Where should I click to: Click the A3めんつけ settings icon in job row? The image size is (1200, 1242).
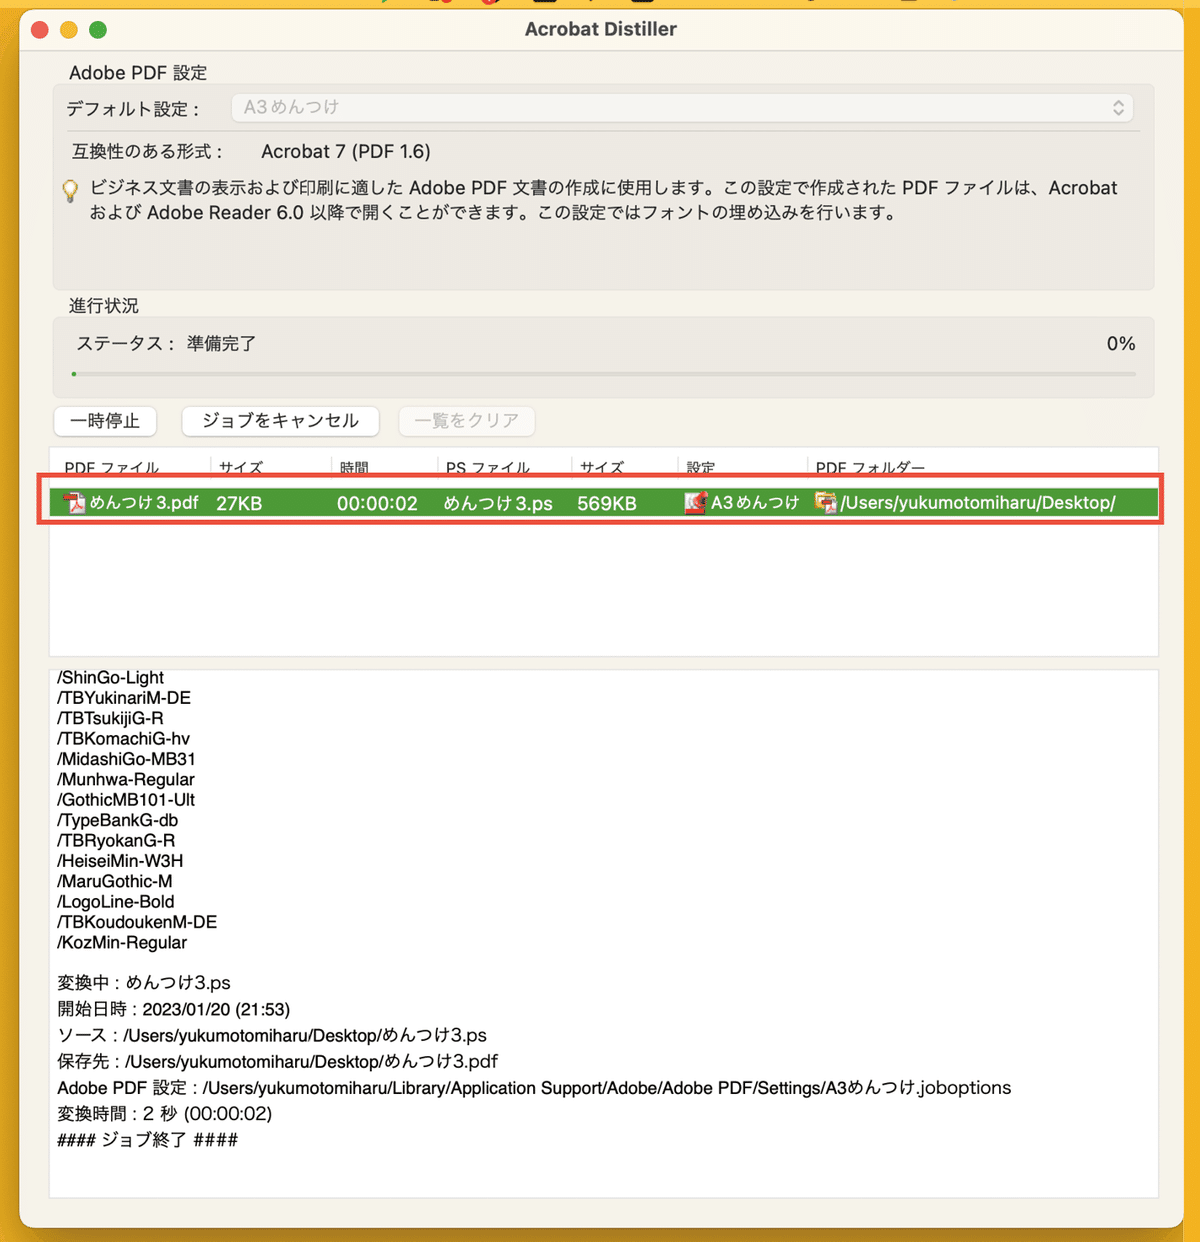[x=695, y=502]
